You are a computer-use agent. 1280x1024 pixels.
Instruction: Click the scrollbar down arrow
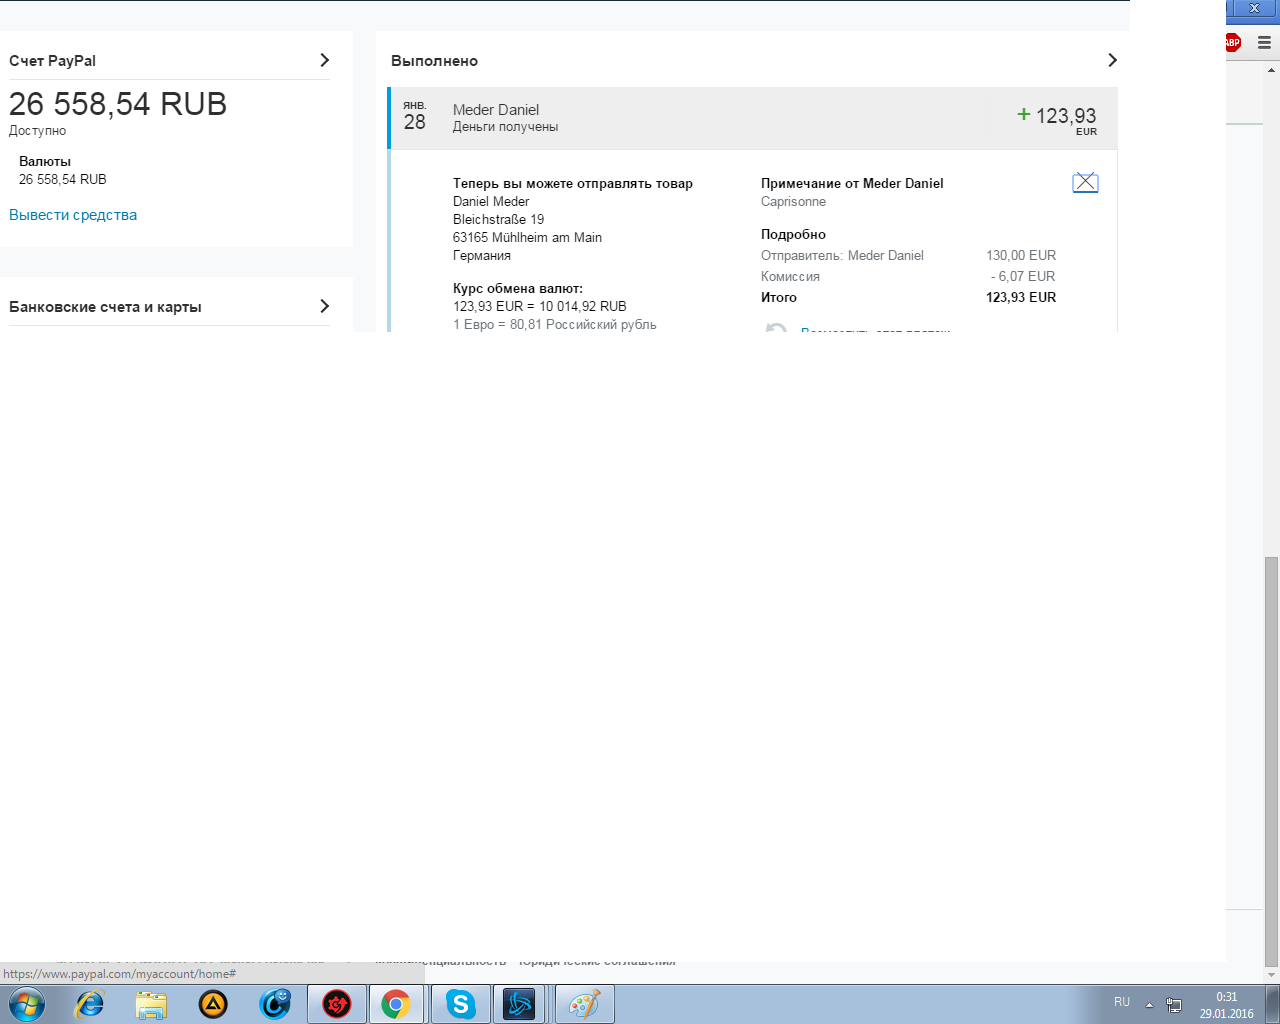point(1272,975)
